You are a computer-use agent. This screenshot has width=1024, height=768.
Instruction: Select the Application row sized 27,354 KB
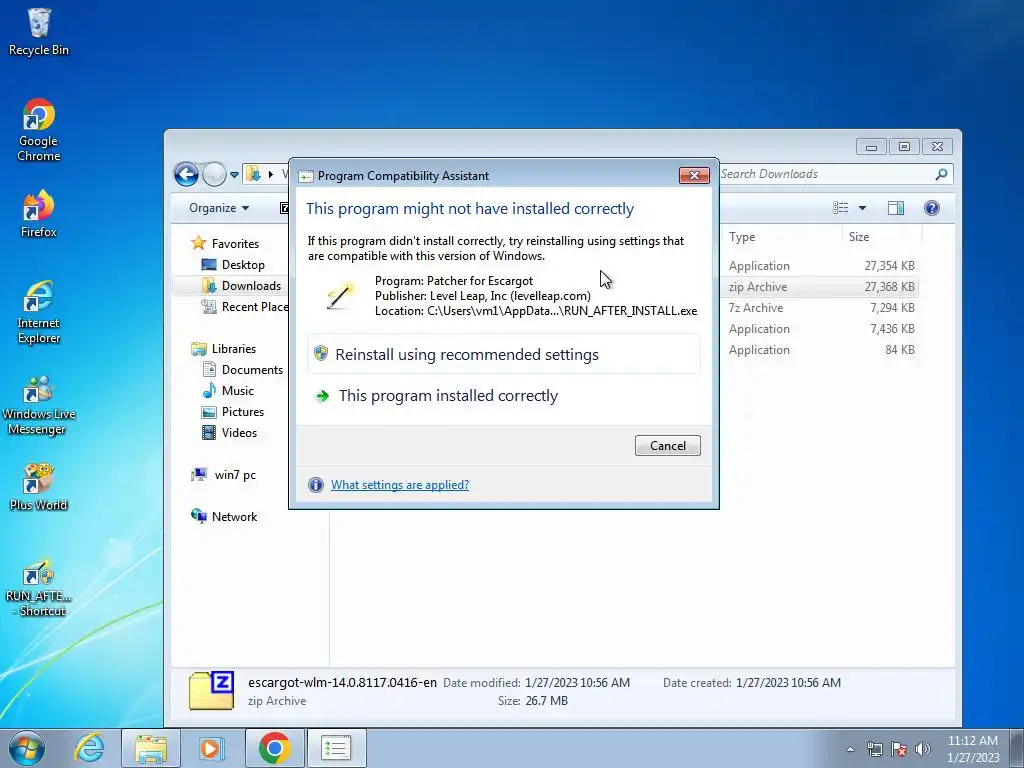pos(820,266)
